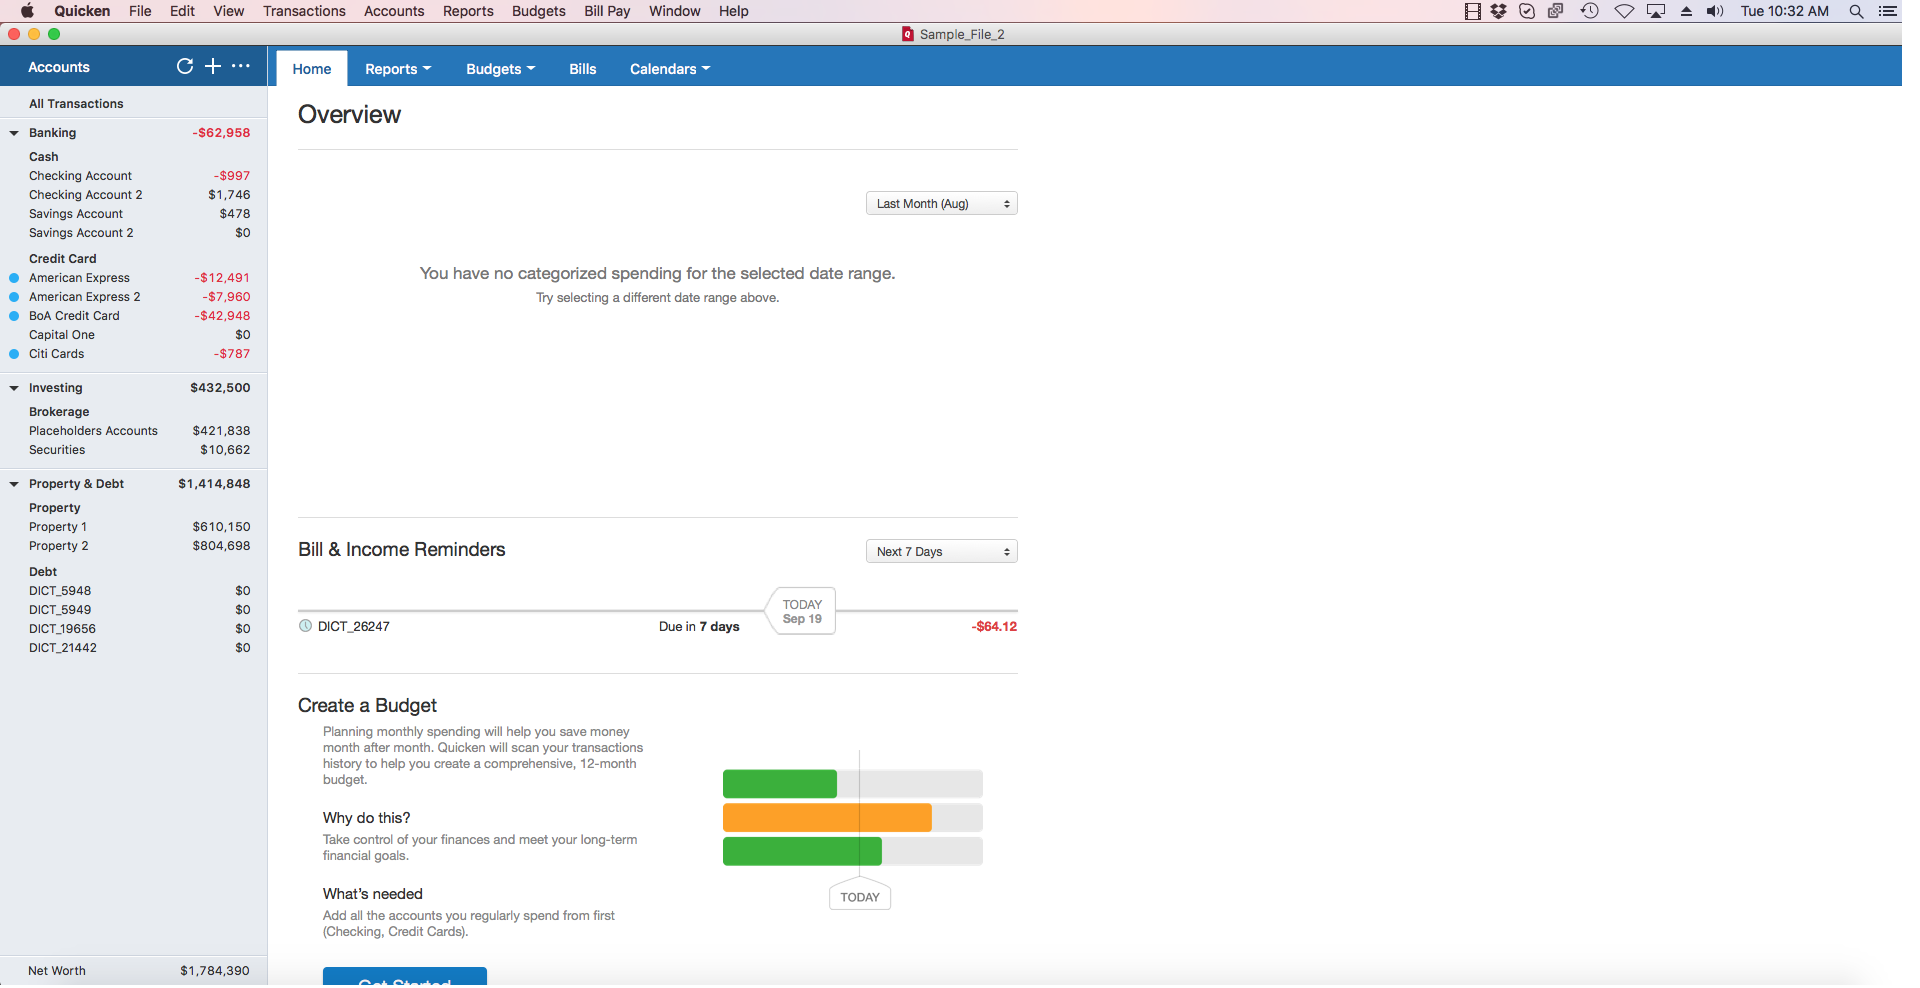Open Checking Account 2 in the sidebar
The image size is (1920, 988).
click(x=86, y=195)
